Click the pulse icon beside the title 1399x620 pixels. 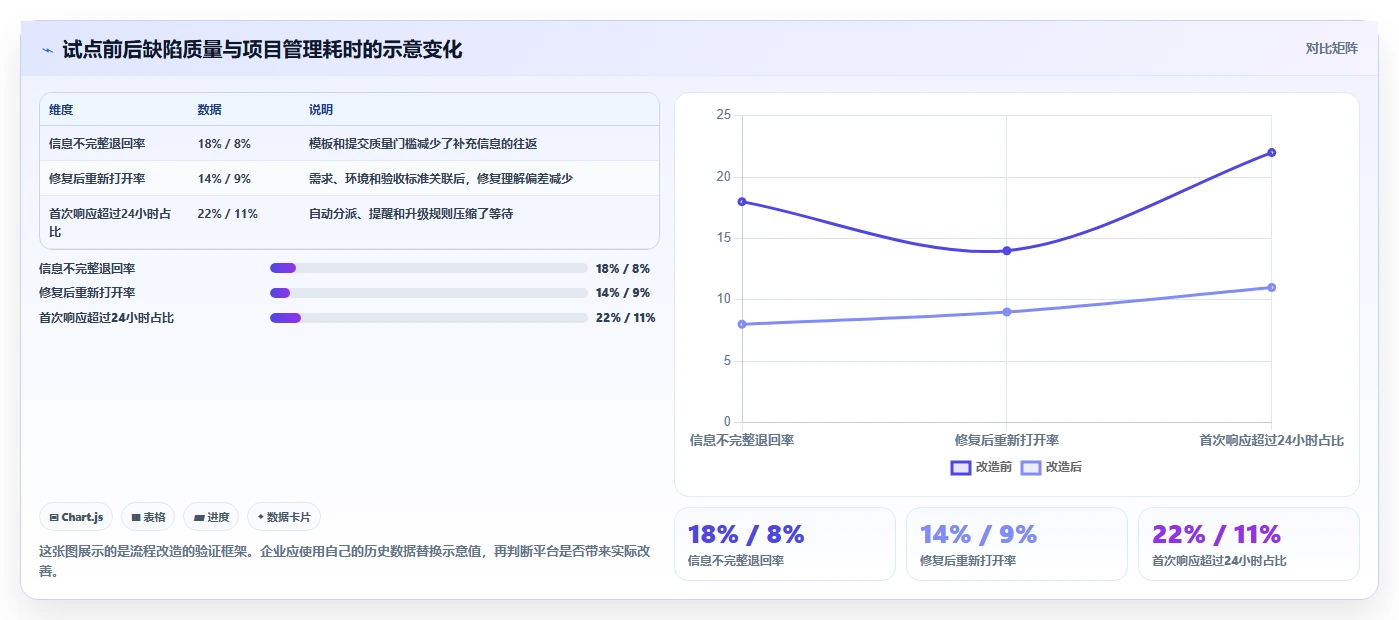click(47, 50)
